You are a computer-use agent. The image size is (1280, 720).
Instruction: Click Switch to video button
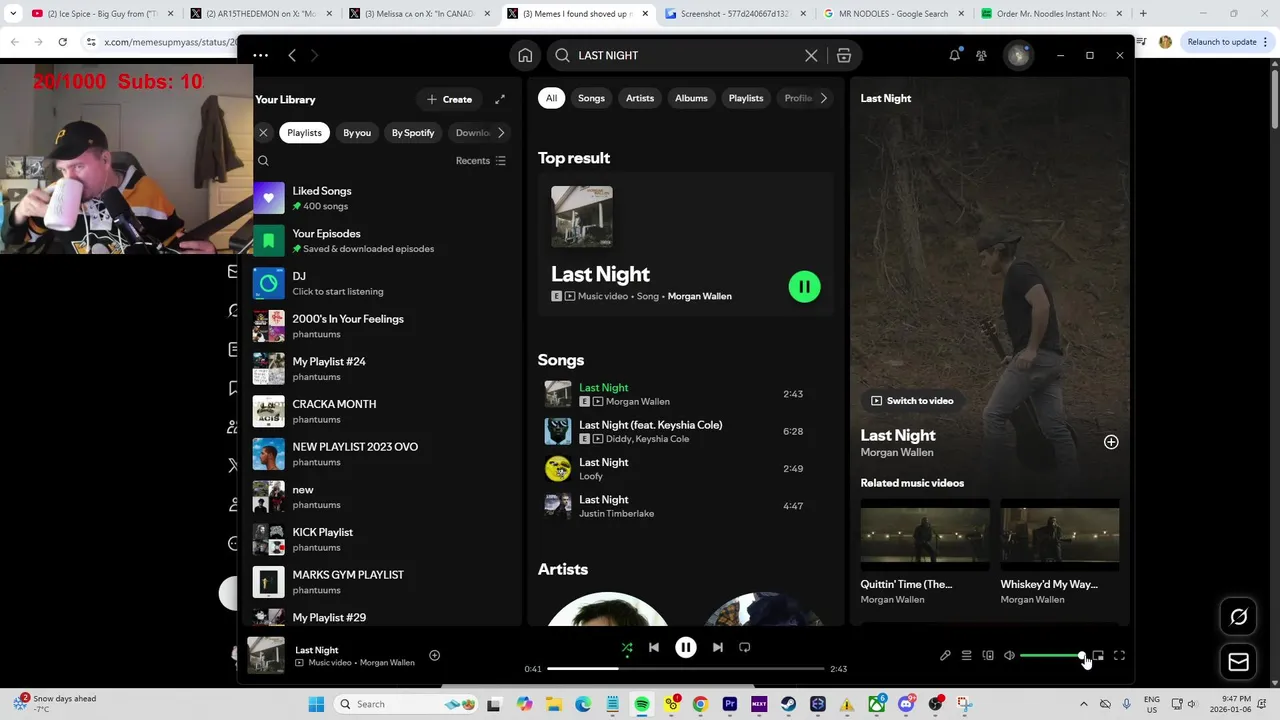coord(912,401)
